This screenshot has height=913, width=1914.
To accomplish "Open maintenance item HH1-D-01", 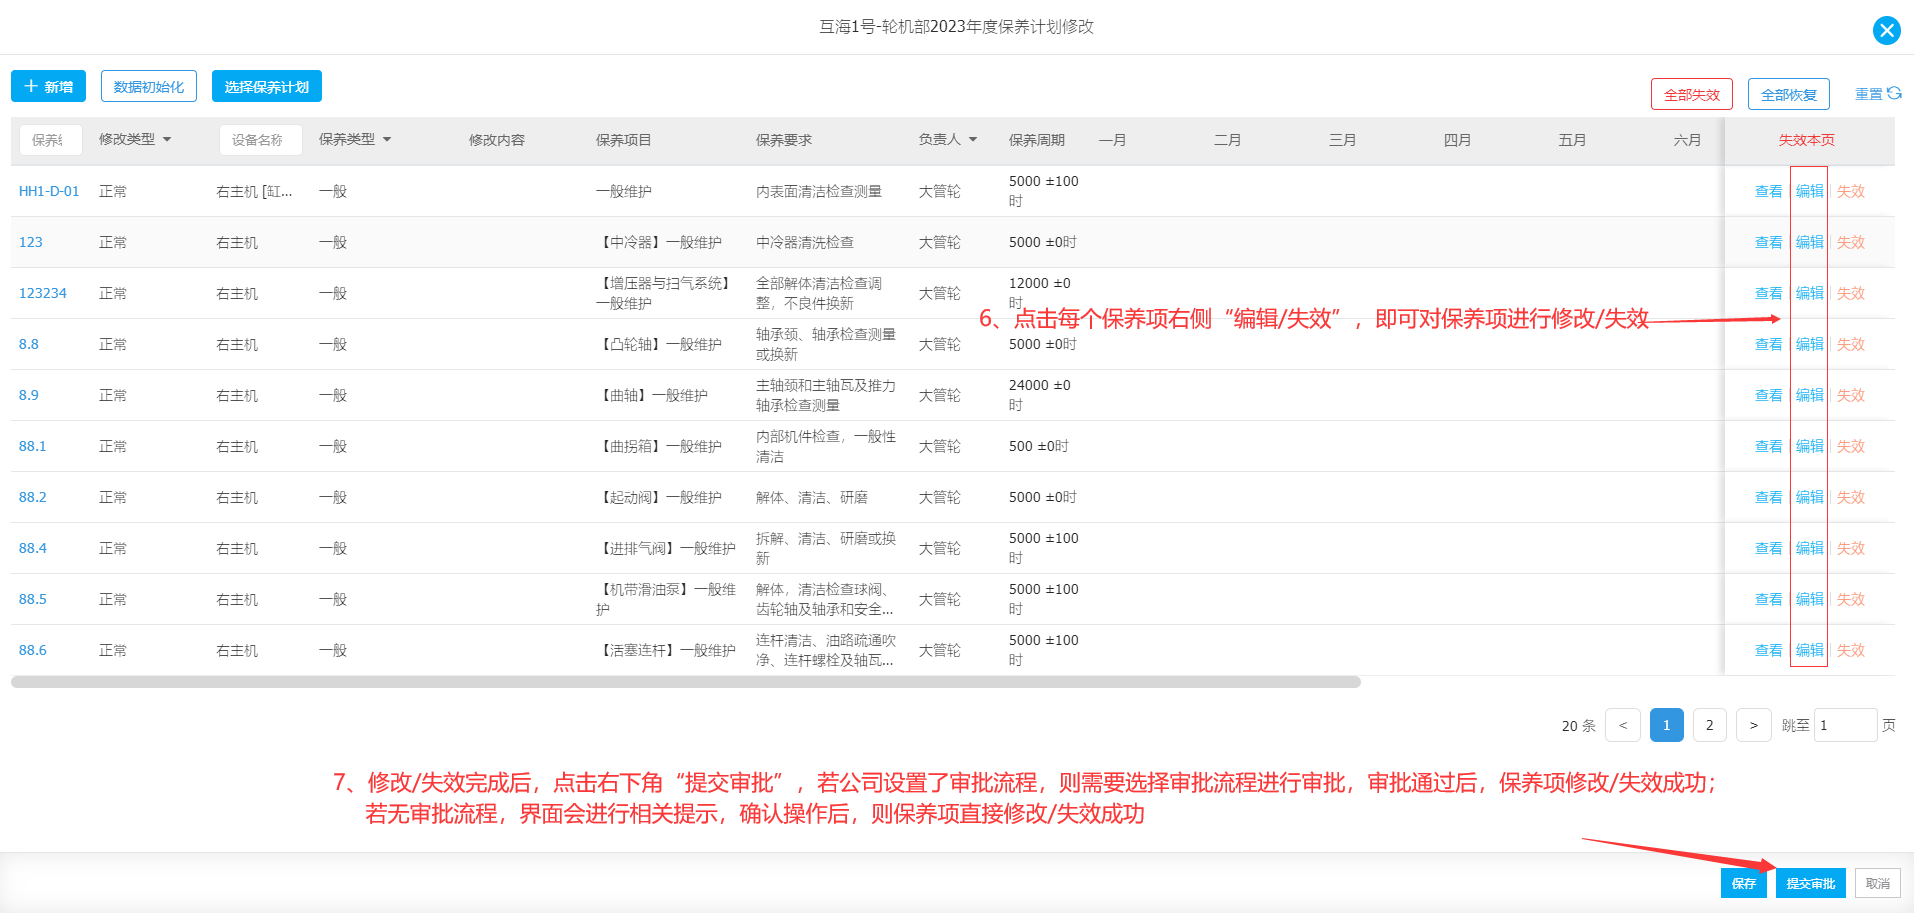I will (x=49, y=191).
